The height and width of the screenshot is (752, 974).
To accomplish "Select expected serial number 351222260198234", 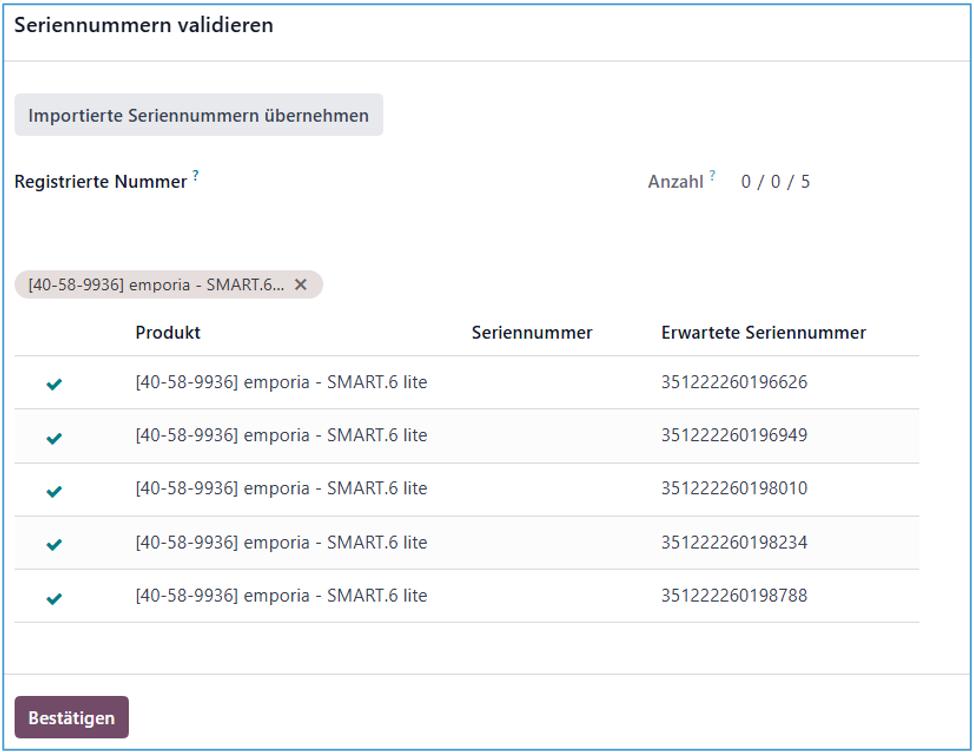I will [x=734, y=543].
